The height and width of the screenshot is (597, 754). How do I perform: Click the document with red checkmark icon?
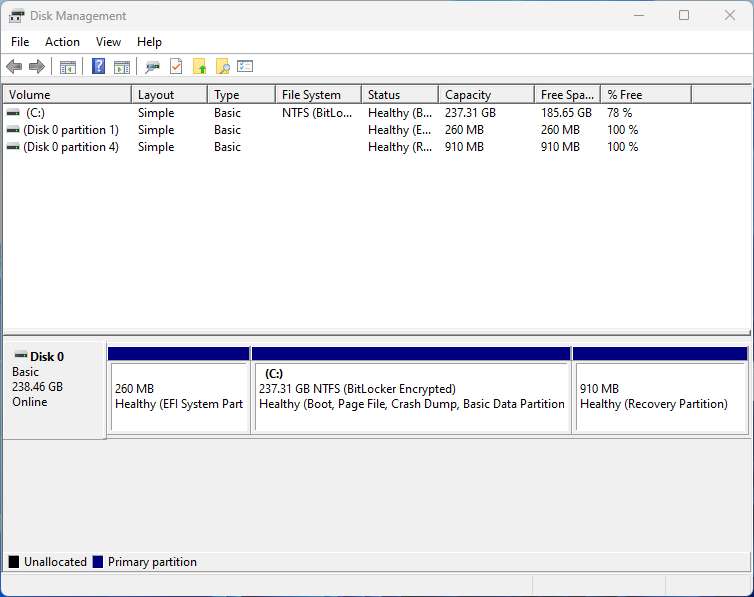tap(176, 66)
